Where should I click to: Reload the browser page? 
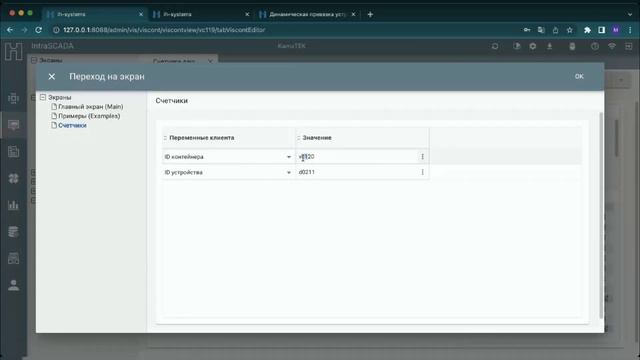pyautogui.click(x=38, y=30)
